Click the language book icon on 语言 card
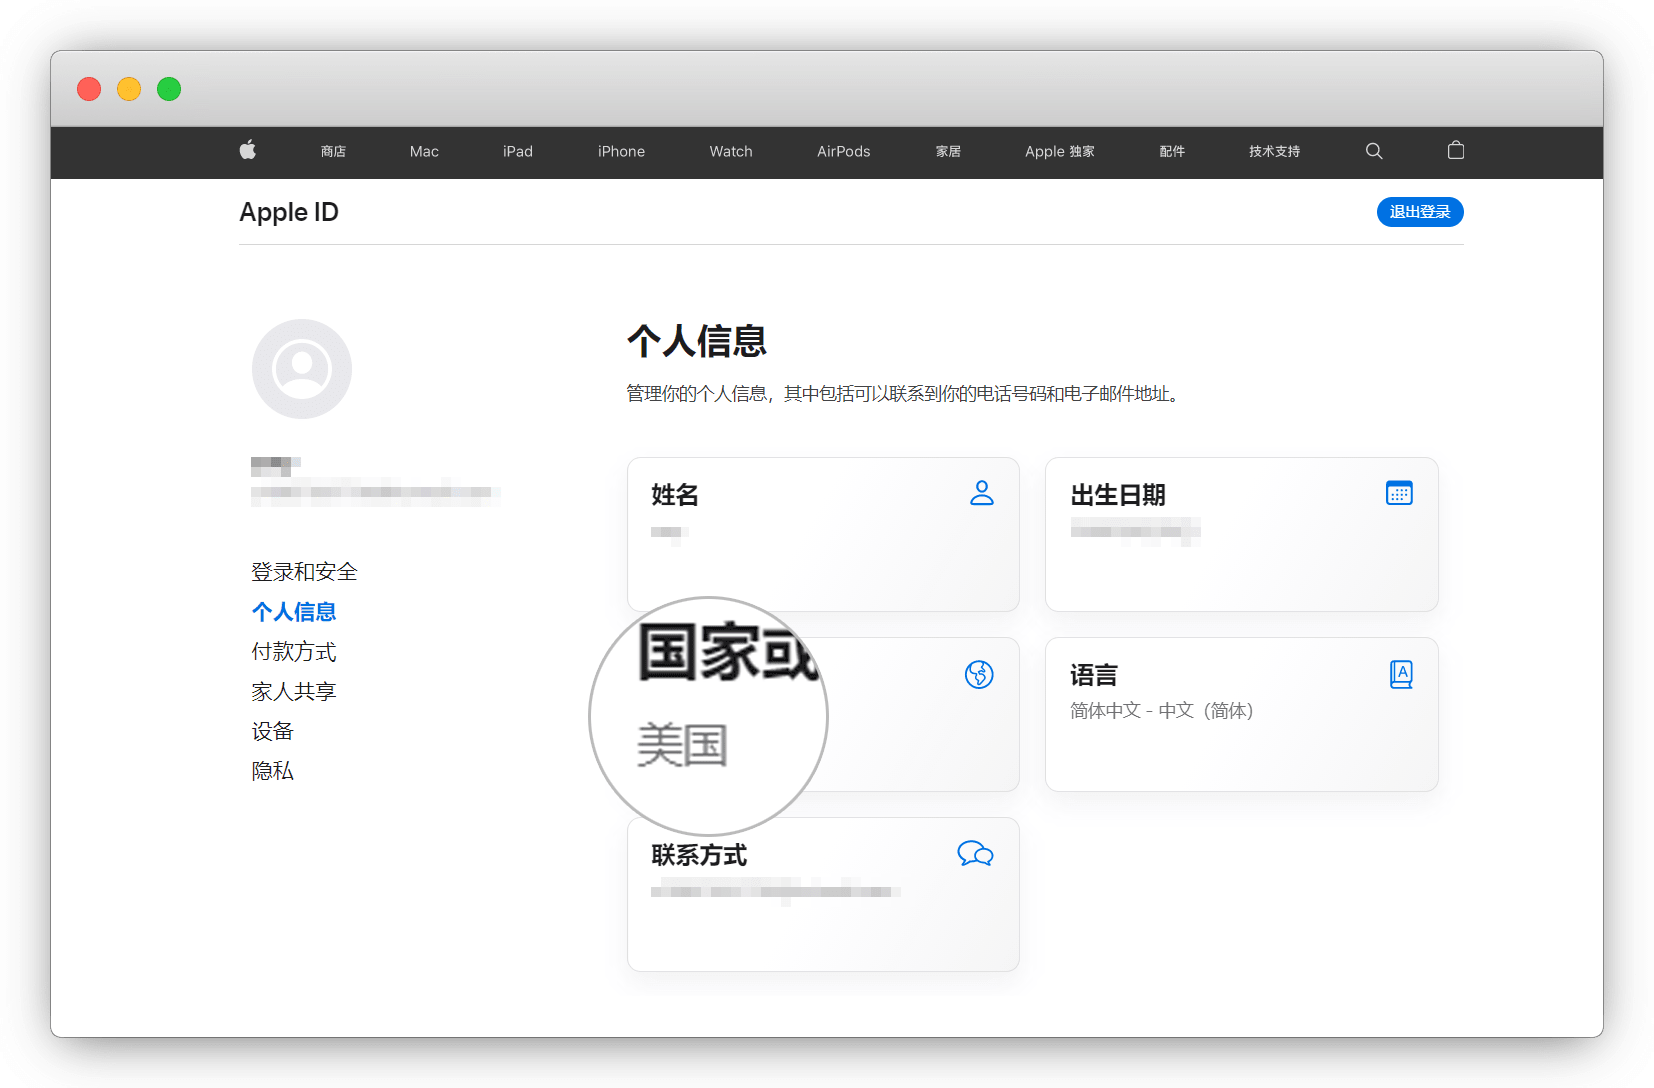The image size is (1654, 1088). pyautogui.click(x=1401, y=675)
